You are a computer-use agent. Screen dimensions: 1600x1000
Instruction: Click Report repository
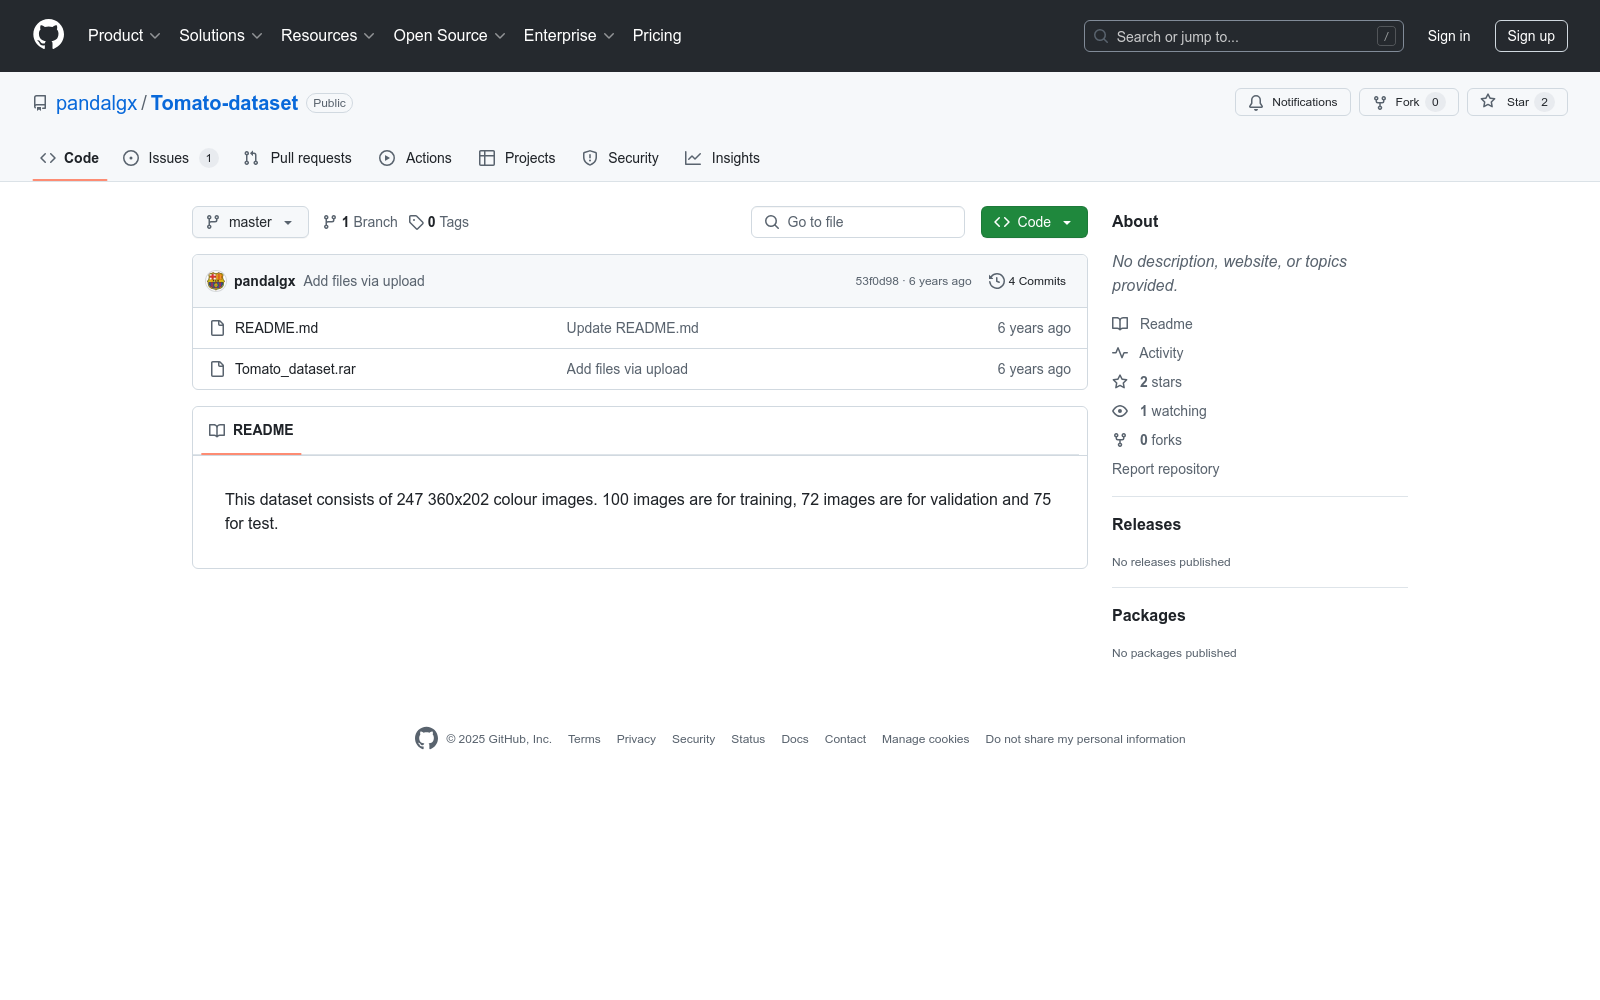pyautogui.click(x=1165, y=469)
